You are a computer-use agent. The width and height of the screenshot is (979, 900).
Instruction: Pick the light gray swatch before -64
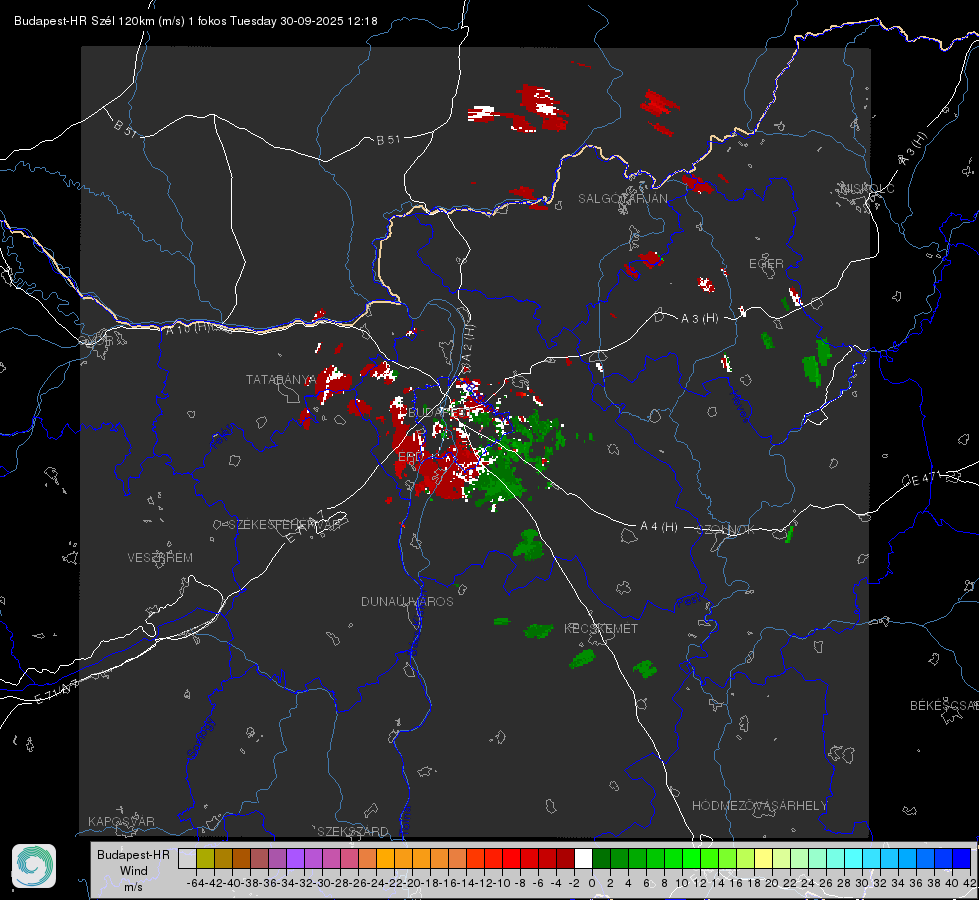187,858
